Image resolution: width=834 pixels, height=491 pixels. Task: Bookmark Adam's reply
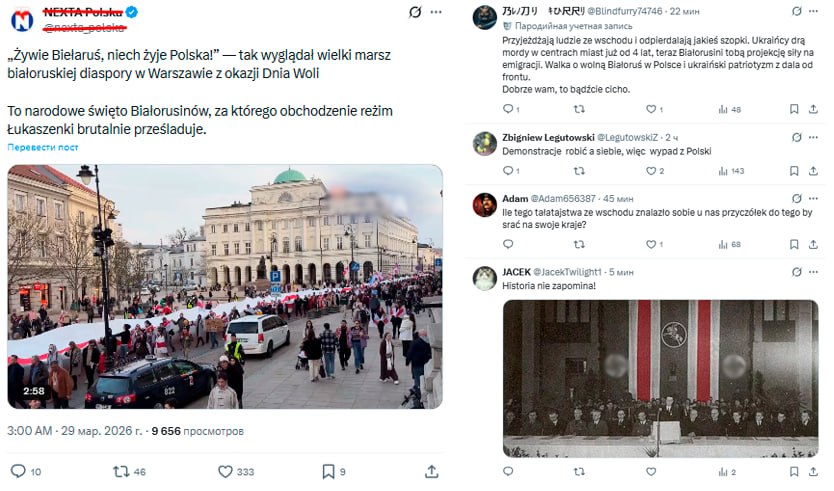click(794, 244)
